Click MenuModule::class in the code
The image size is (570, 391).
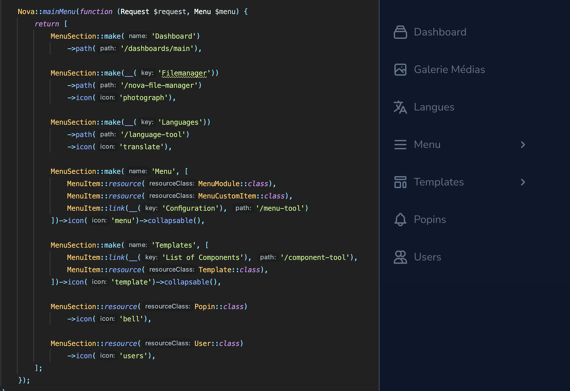click(233, 184)
